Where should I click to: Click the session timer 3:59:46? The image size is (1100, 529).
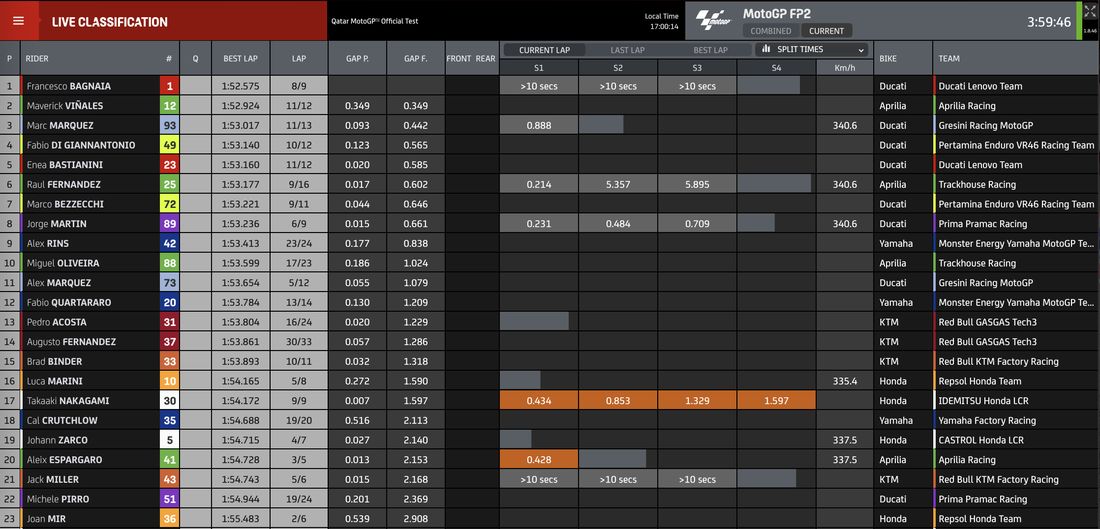click(x=1049, y=22)
